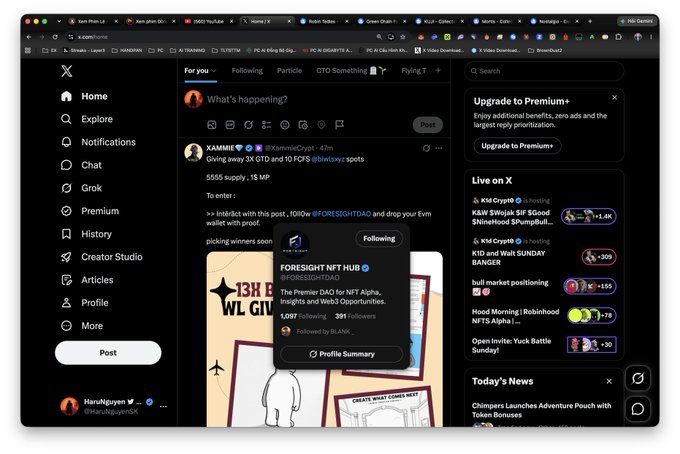Open the AI TRAINING bookmarks folder

(x=187, y=50)
